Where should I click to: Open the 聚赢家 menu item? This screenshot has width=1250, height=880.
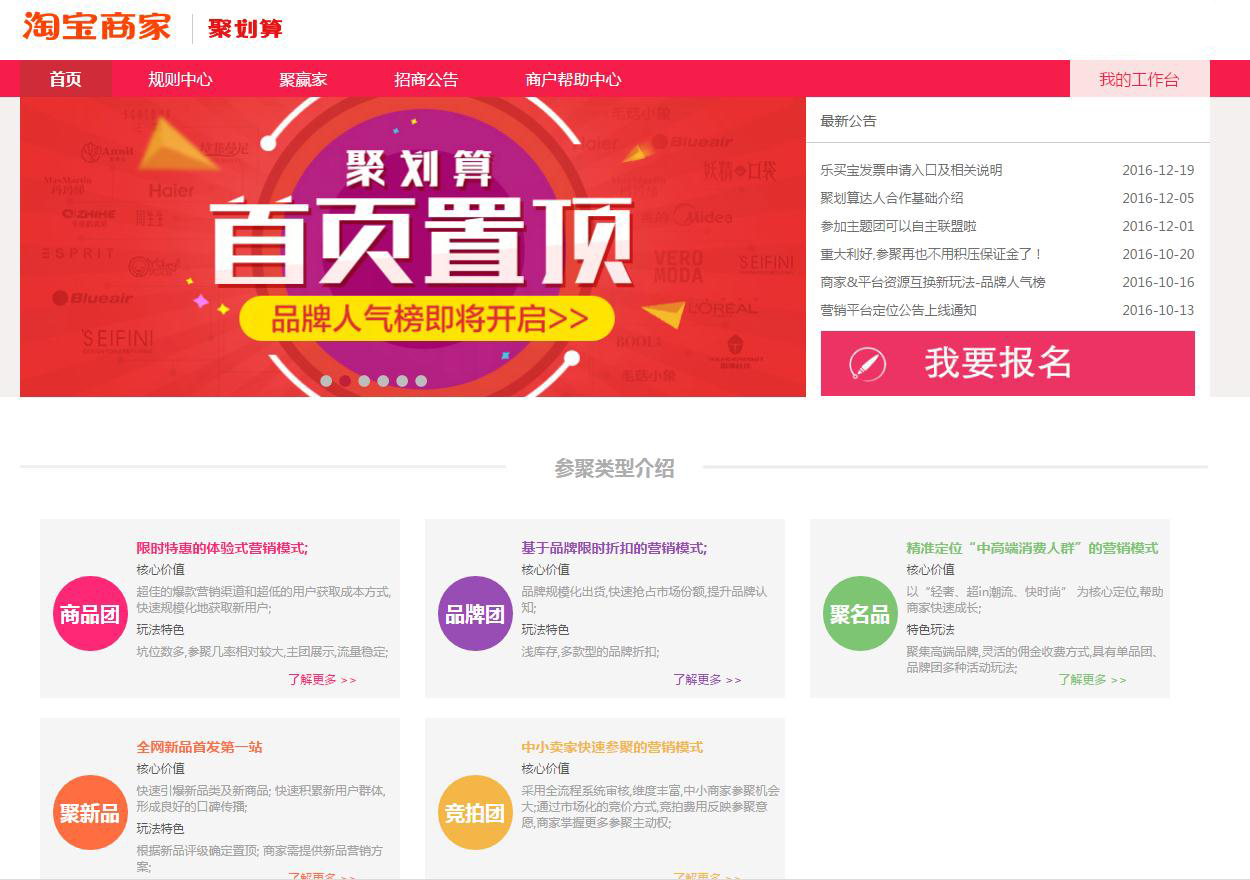pyautogui.click(x=304, y=79)
